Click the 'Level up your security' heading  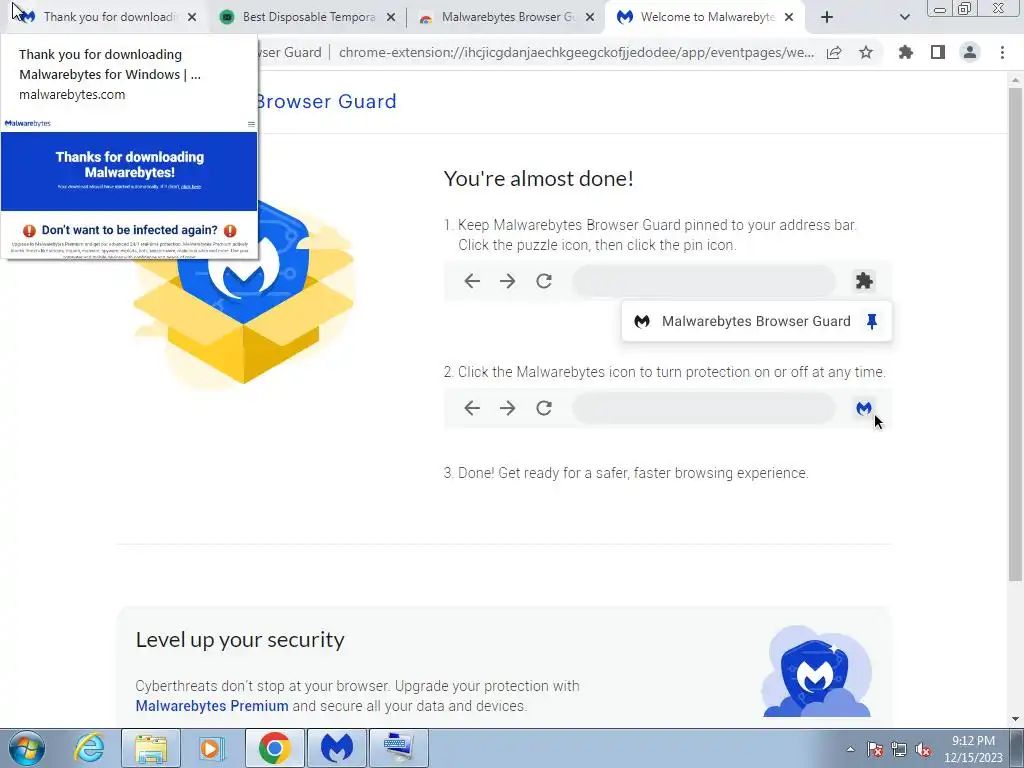click(x=240, y=639)
